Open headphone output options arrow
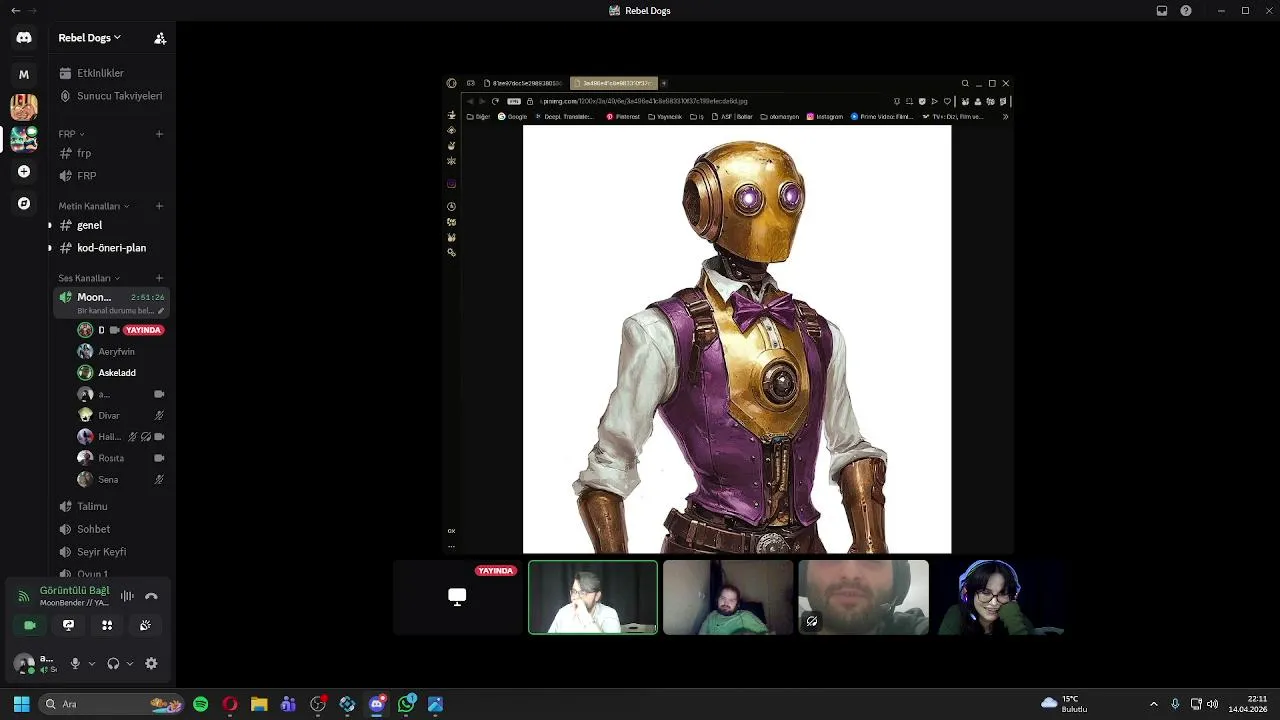The image size is (1280, 720). pos(130,663)
